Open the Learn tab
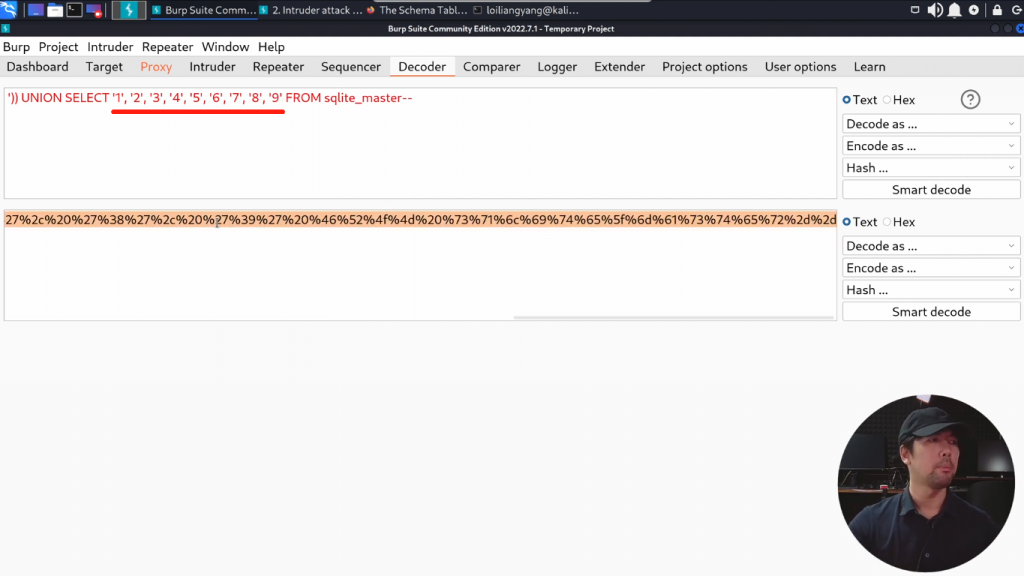The image size is (1024, 576). pyautogui.click(x=869, y=67)
